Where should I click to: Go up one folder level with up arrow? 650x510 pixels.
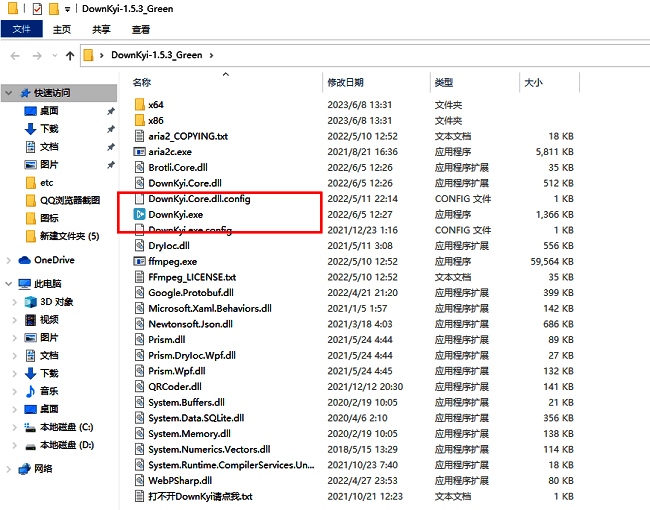pos(69,55)
